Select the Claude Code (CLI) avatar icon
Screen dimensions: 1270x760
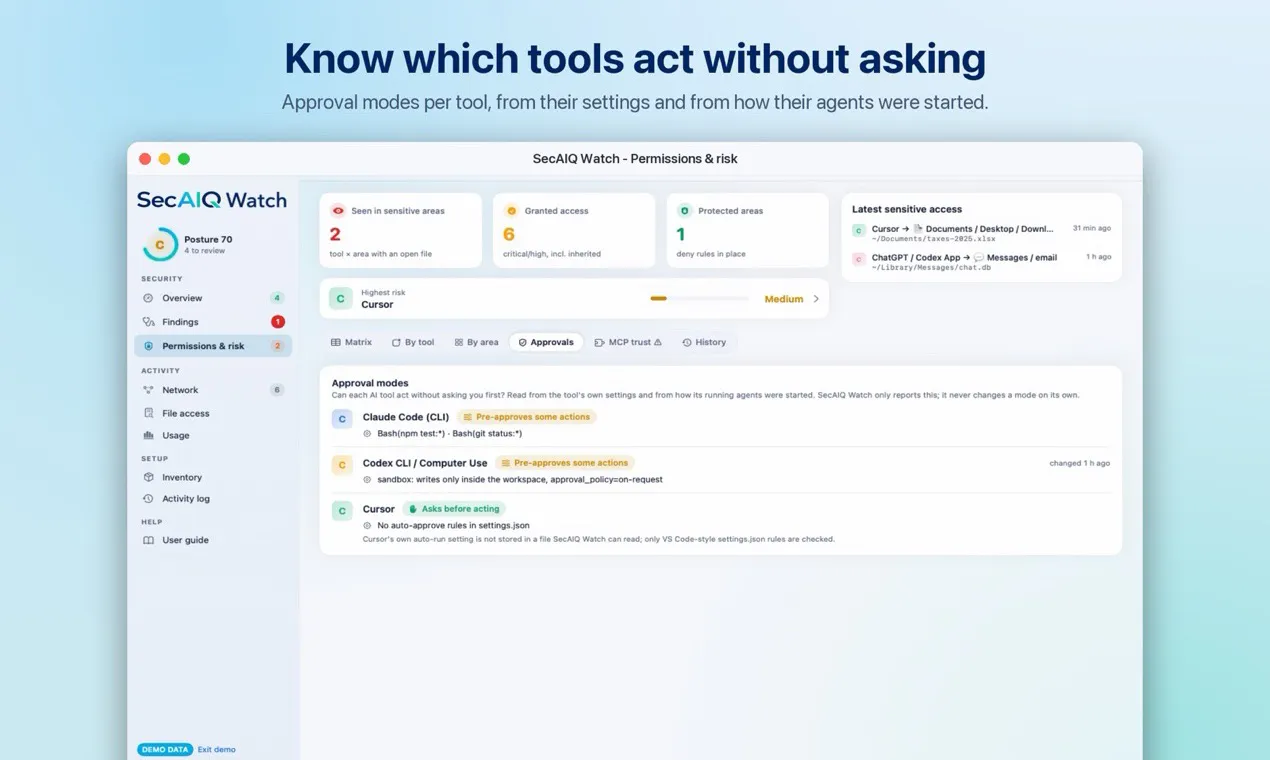point(342,418)
